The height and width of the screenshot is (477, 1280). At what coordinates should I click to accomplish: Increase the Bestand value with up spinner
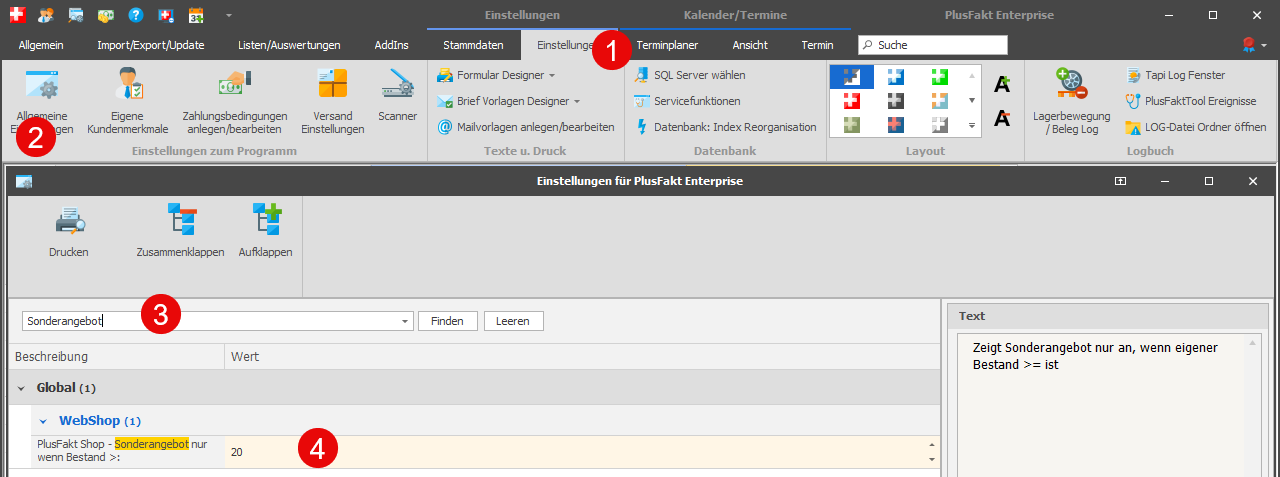(x=932, y=445)
